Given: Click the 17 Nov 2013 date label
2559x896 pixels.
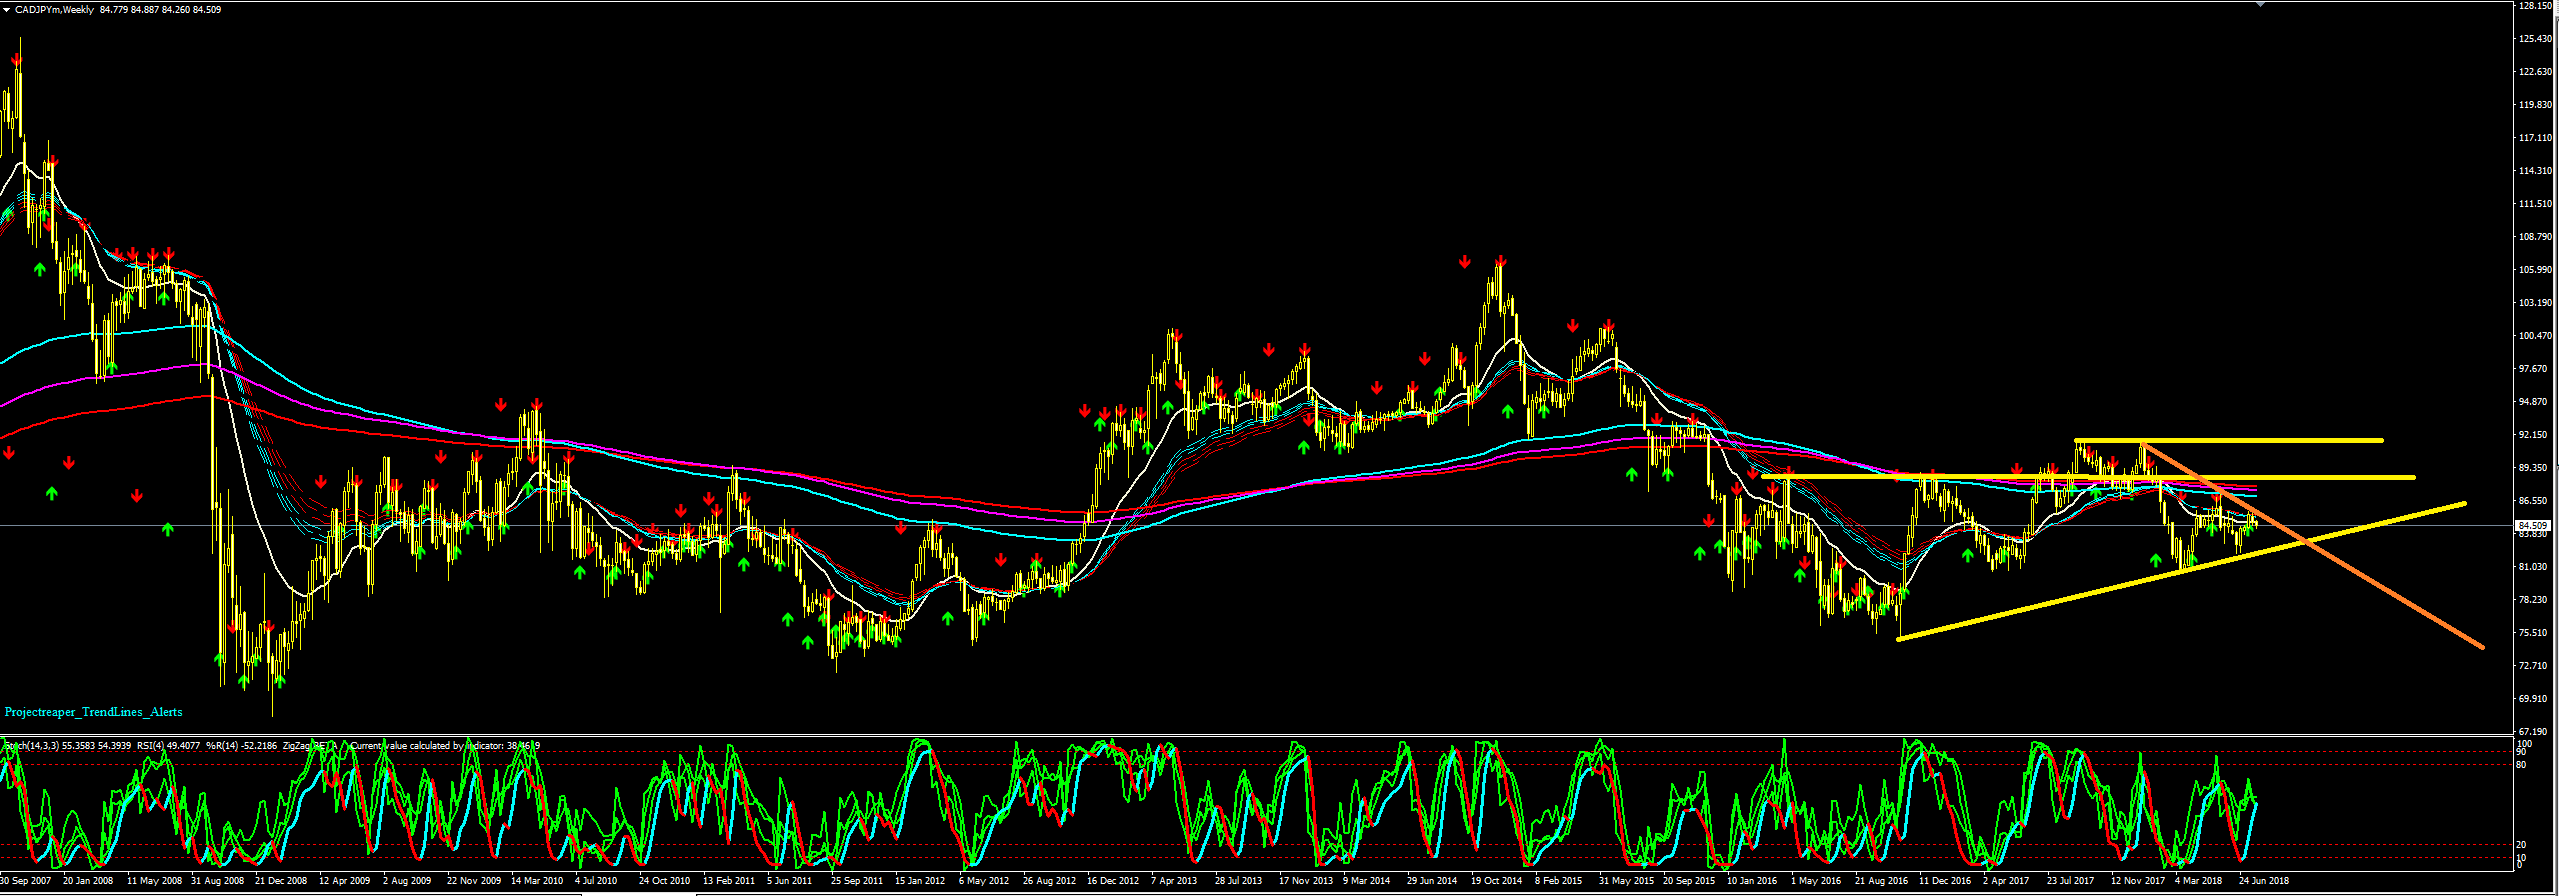Looking at the screenshot, I should (x=1306, y=881).
